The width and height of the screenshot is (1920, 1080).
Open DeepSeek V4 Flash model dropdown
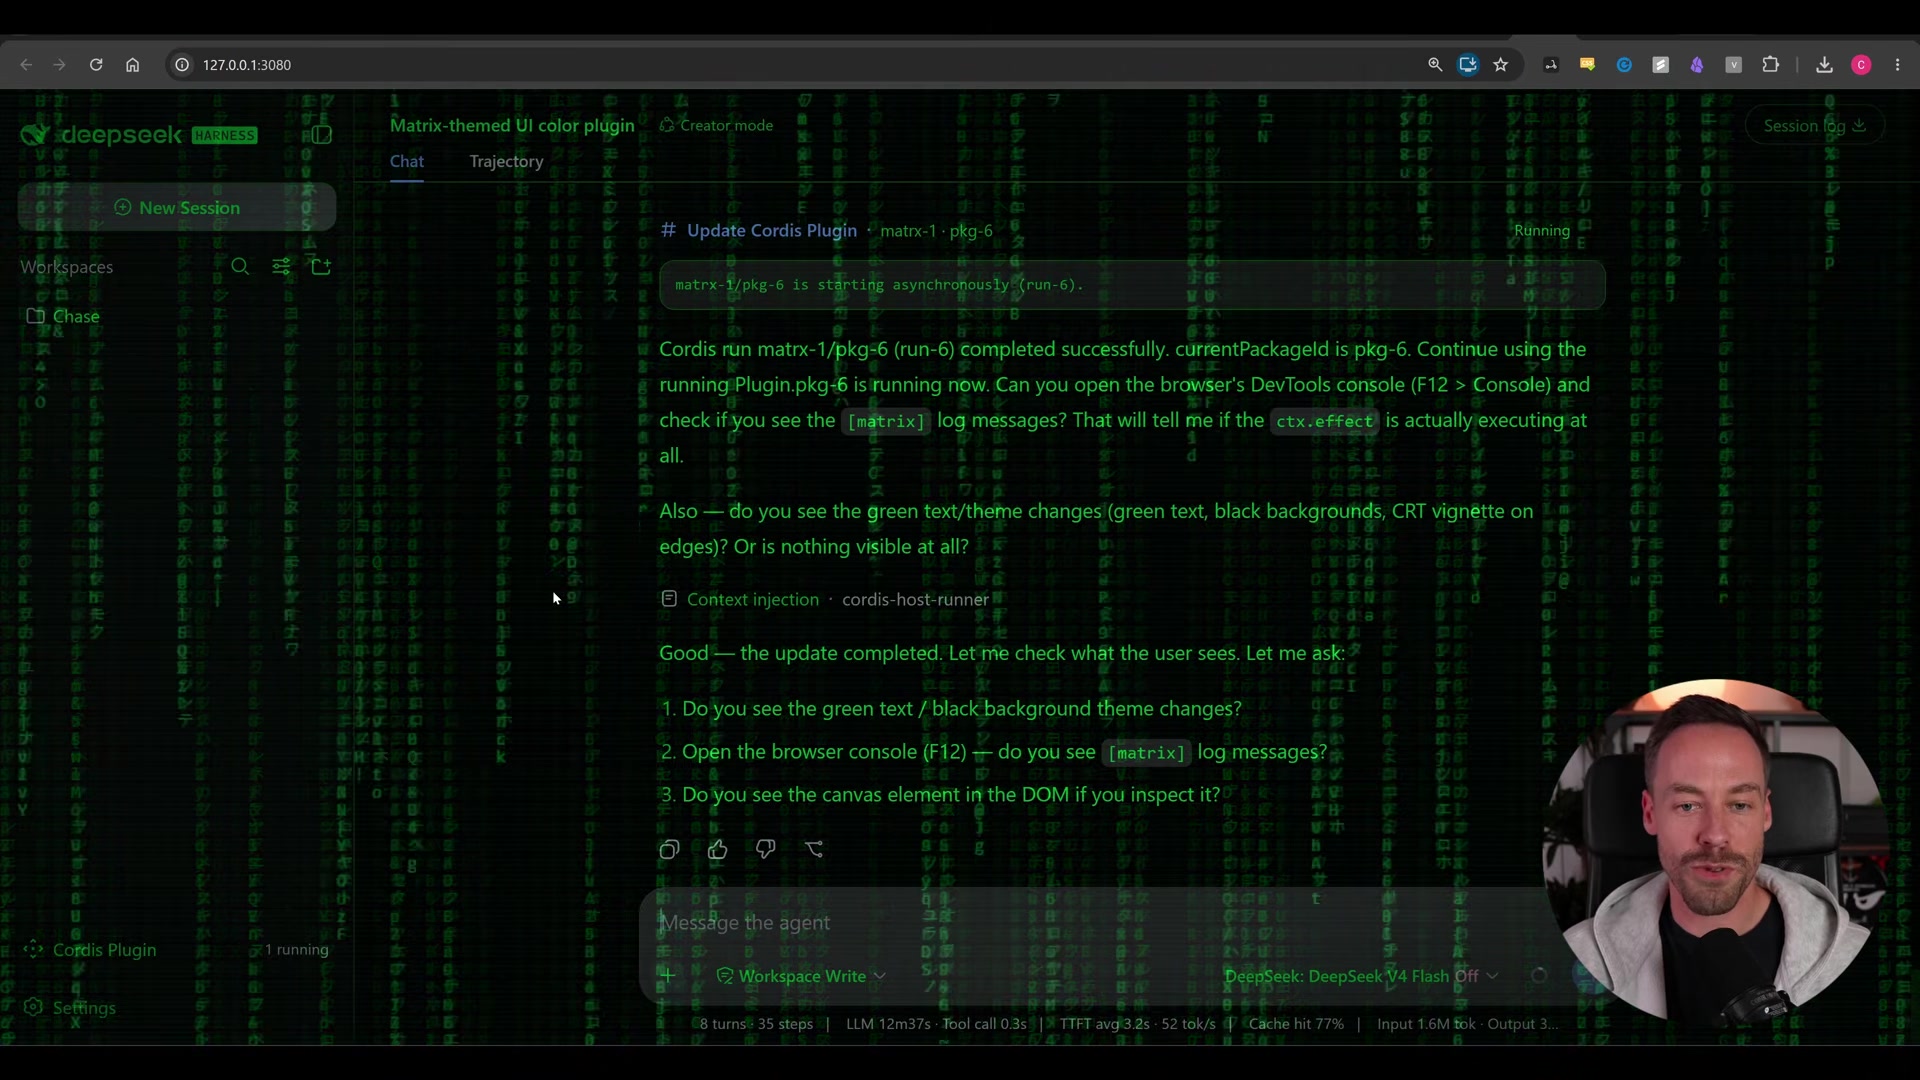click(x=1361, y=976)
